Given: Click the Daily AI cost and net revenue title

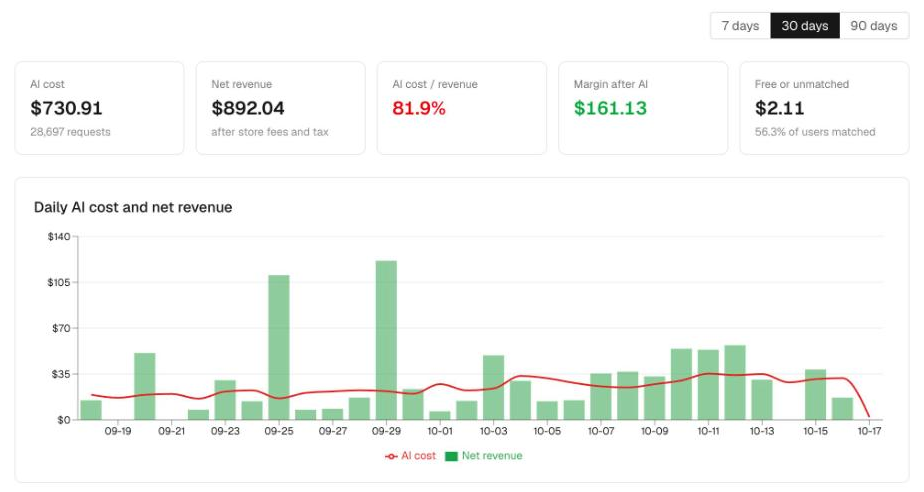Looking at the screenshot, I should click(x=133, y=207).
